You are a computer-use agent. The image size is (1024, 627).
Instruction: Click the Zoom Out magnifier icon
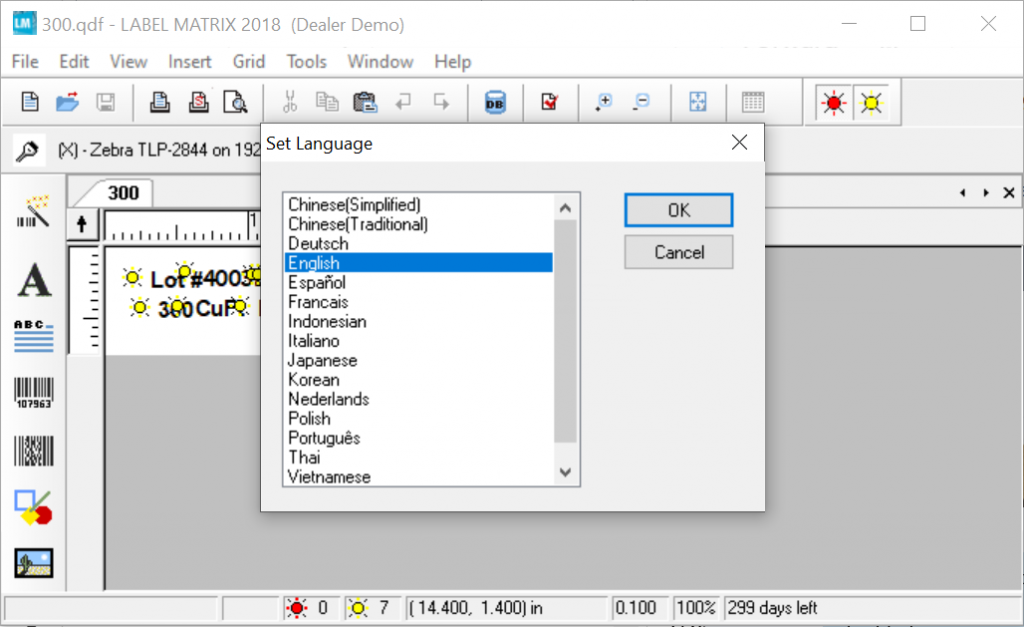tap(642, 102)
